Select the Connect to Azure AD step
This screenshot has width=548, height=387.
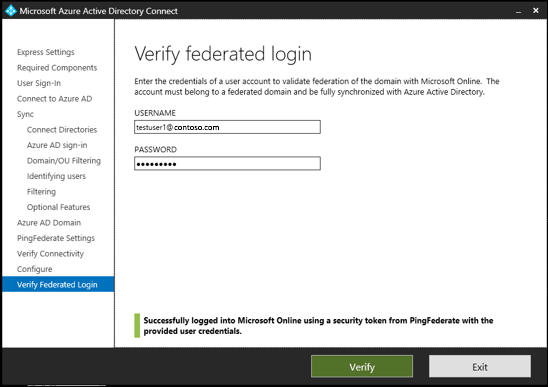pyautogui.click(x=55, y=99)
